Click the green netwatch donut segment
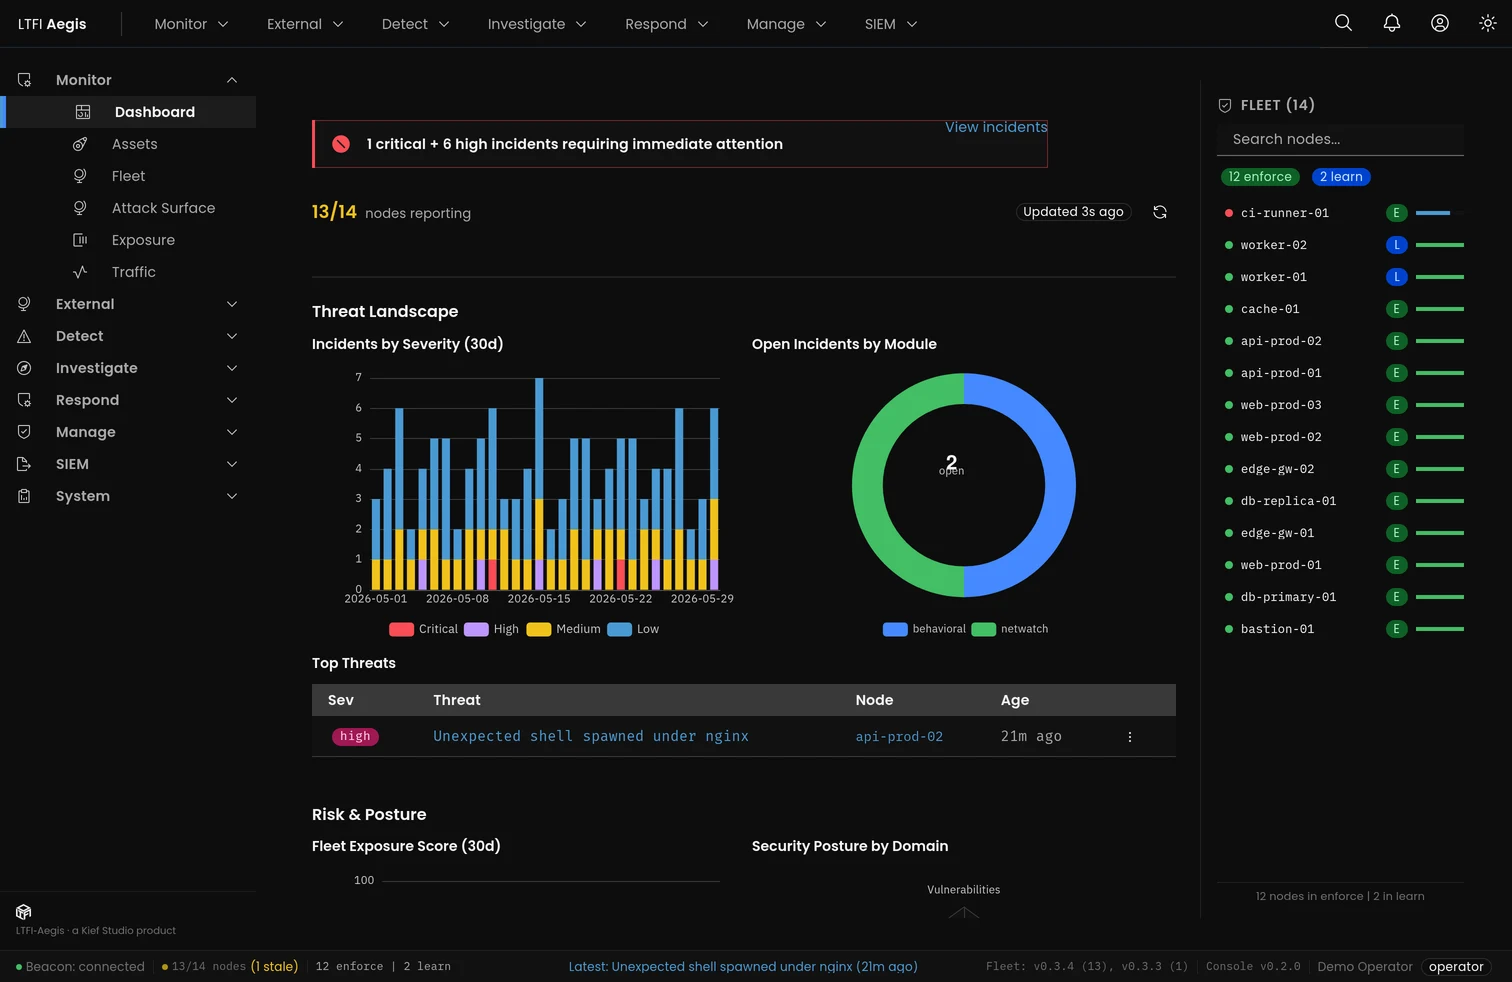Image resolution: width=1512 pixels, height=982 pixels. (x=870, y=485)
